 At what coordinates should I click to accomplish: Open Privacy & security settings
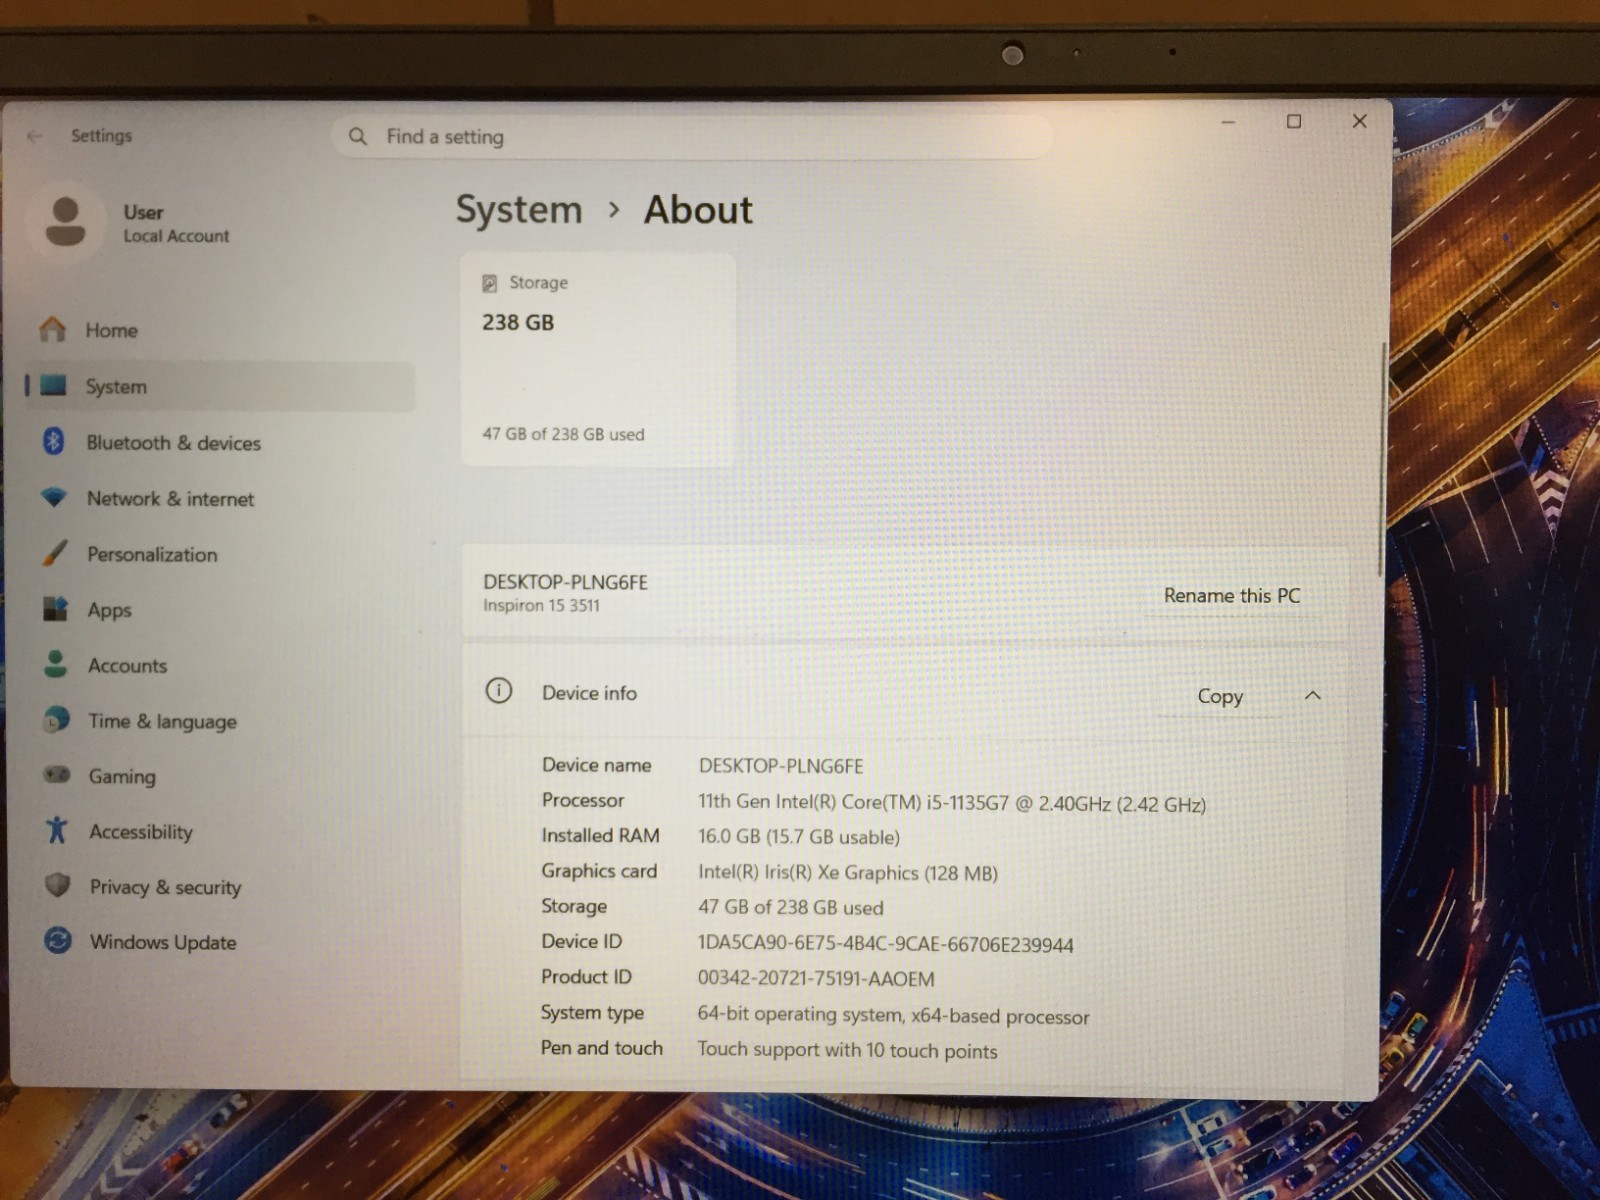(220, 887)
